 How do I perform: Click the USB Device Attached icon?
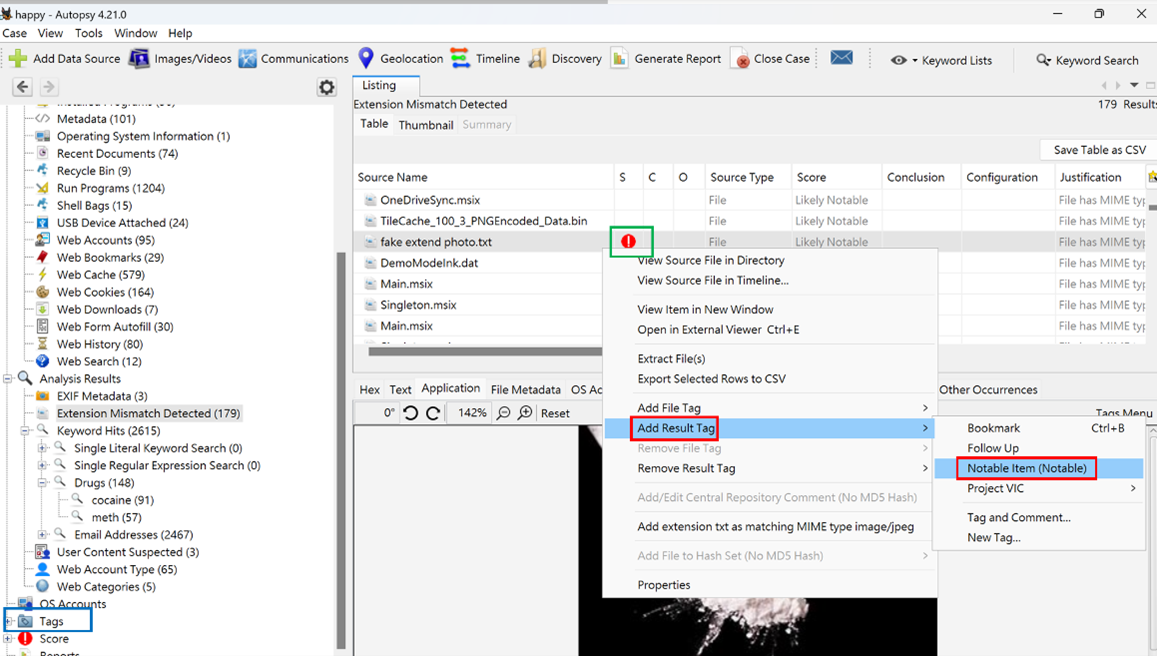43,222
